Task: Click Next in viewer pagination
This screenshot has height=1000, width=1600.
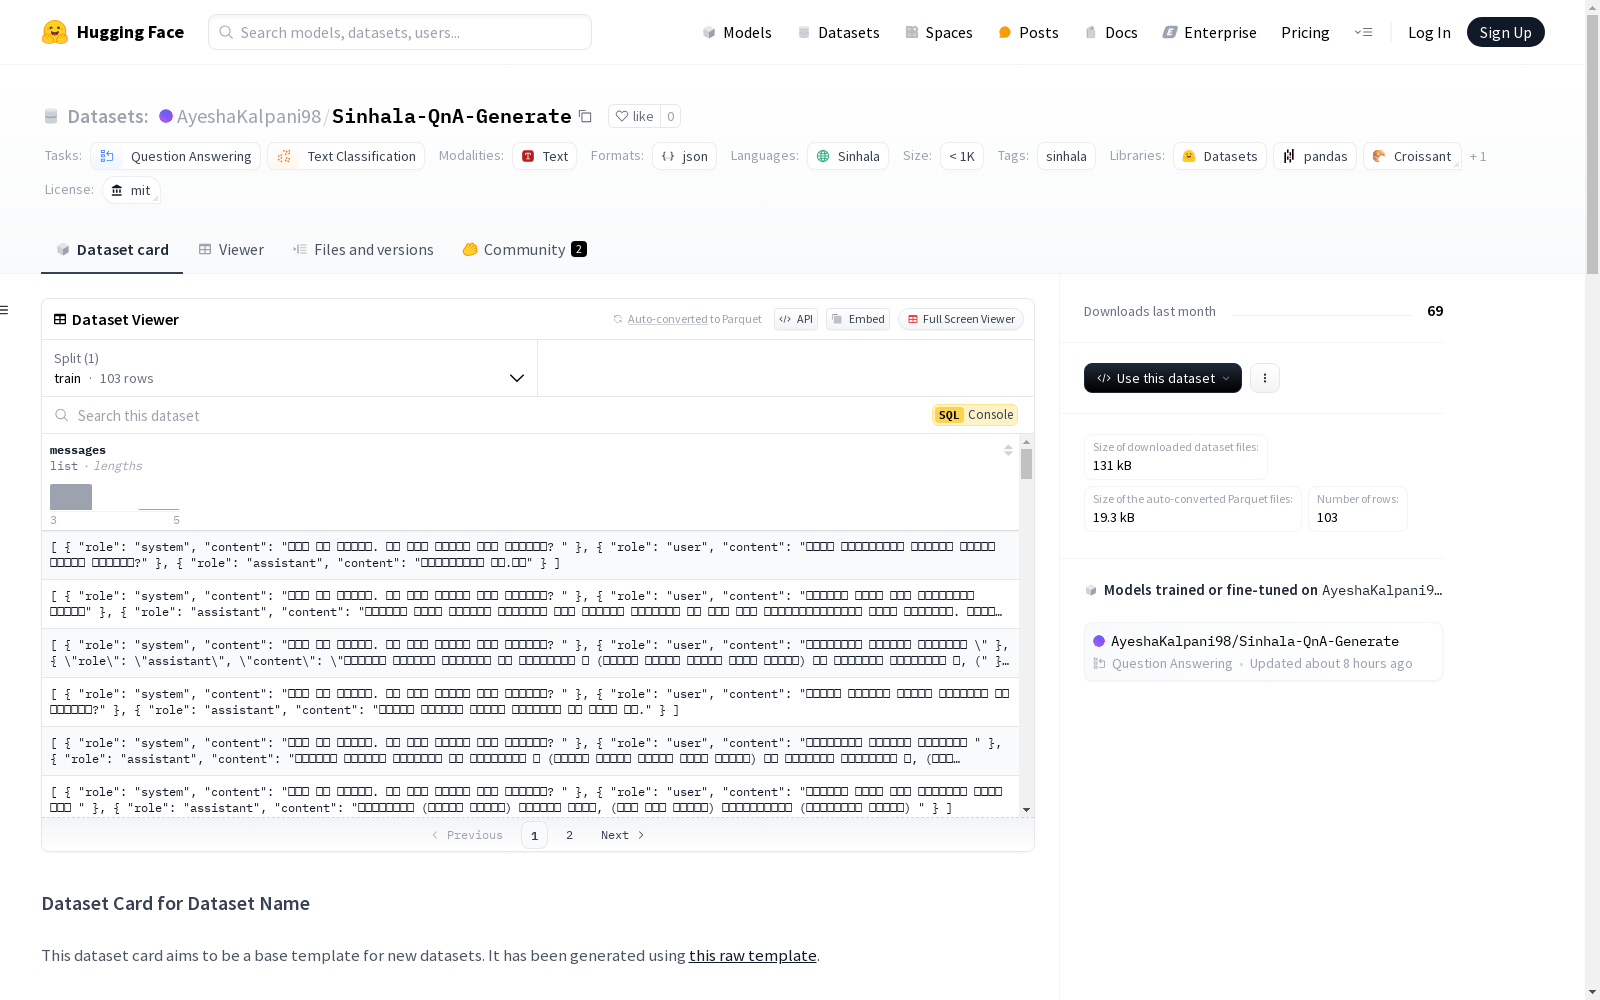Action: [x=623, y=835]
